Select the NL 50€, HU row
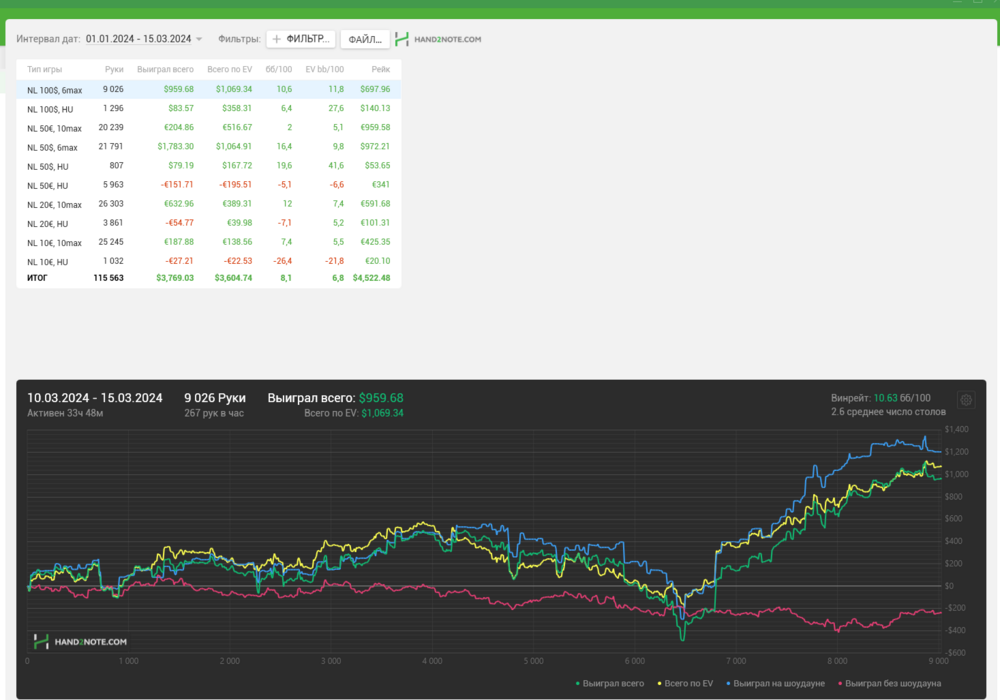The width and height of the screenshot is (1000, 700). (x=209, y=185)
